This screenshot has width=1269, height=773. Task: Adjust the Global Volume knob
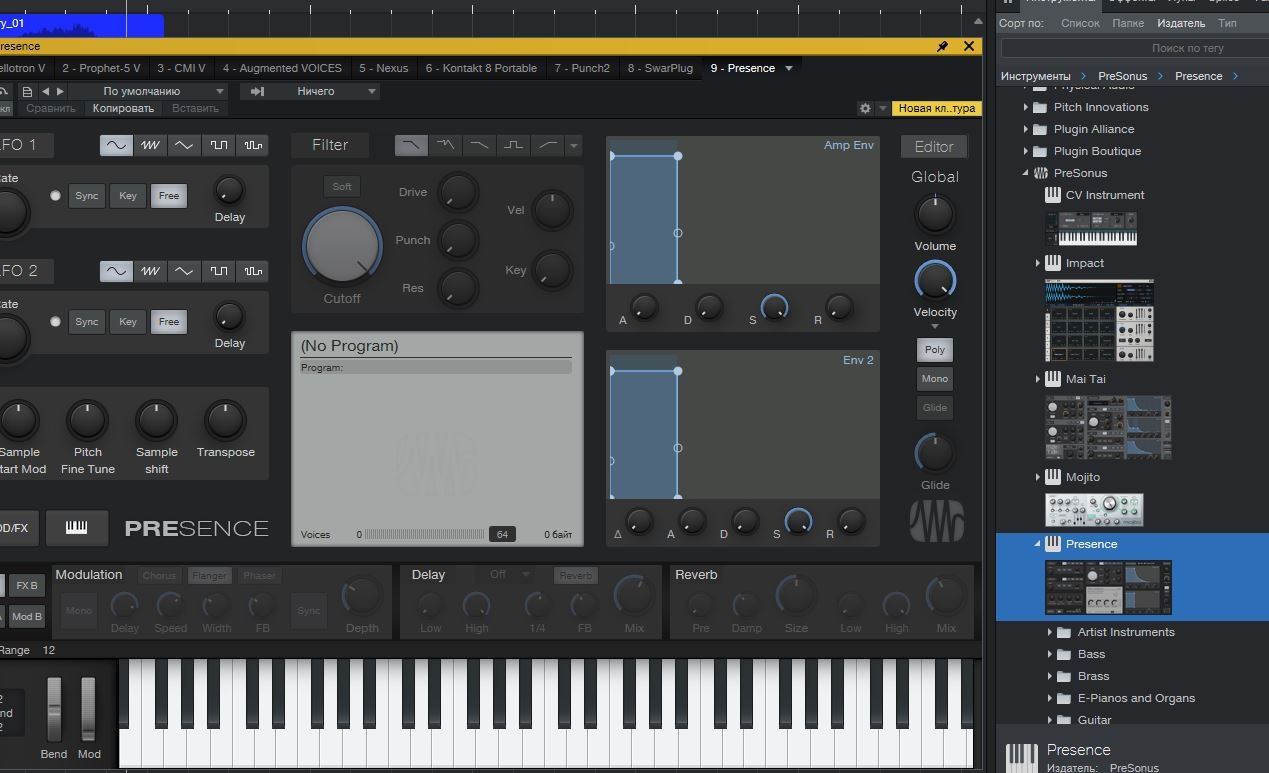(x=934, y=214)
